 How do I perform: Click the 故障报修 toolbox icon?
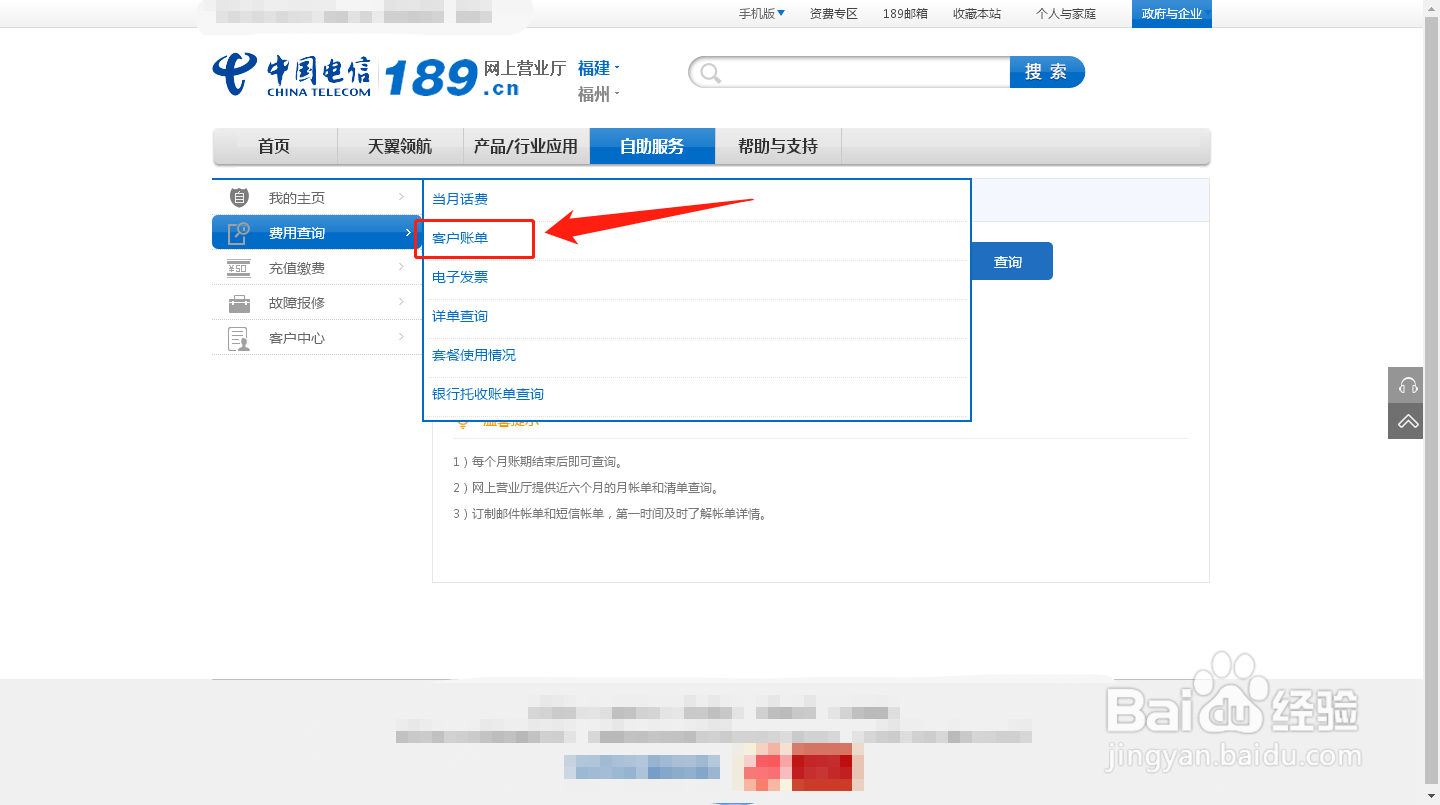tap(239, 303)
